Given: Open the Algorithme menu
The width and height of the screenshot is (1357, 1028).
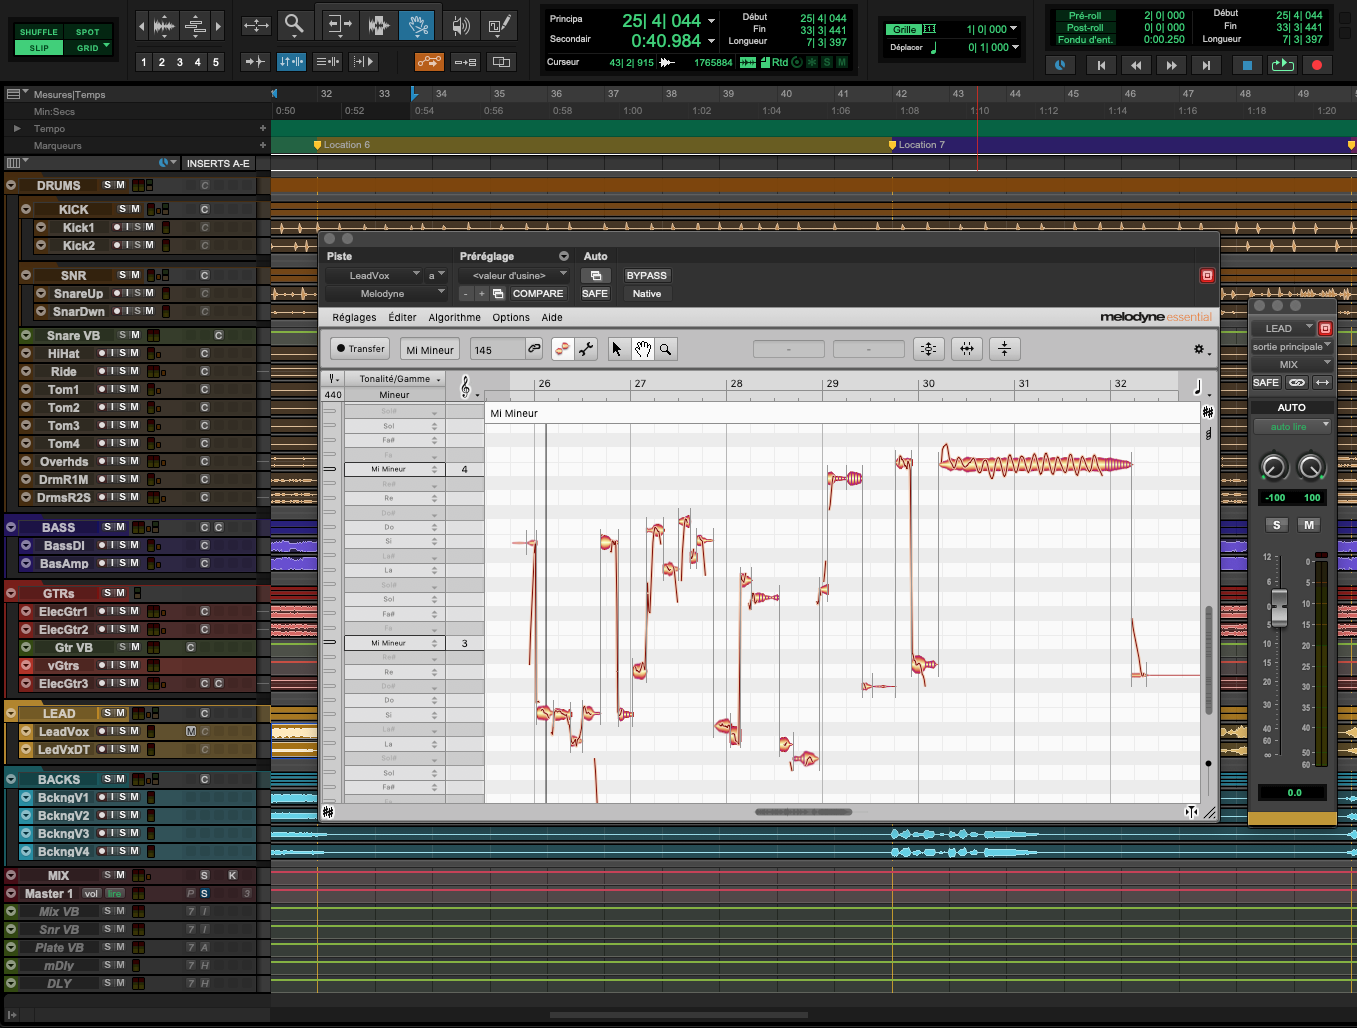Looking at the screenshot, I should point(454,318).
